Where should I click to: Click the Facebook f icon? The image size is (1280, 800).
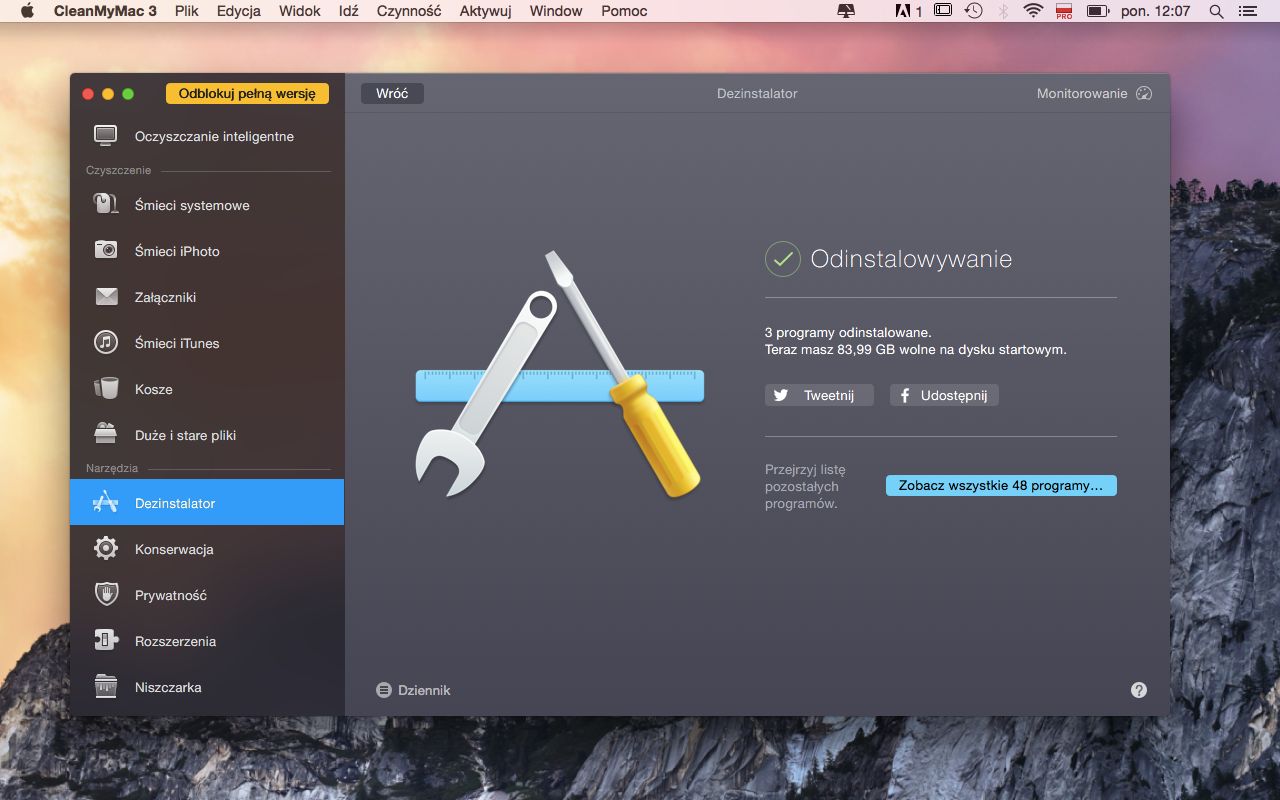click(x=904, y=395)
